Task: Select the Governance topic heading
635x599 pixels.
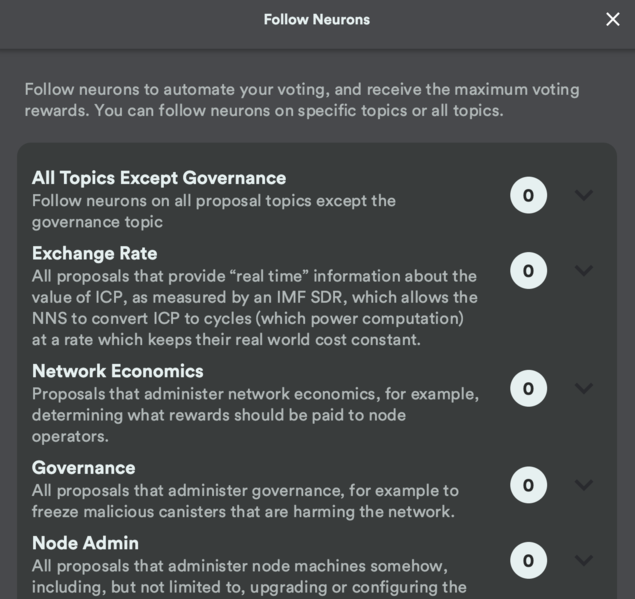Action: (x=83, y=467)
